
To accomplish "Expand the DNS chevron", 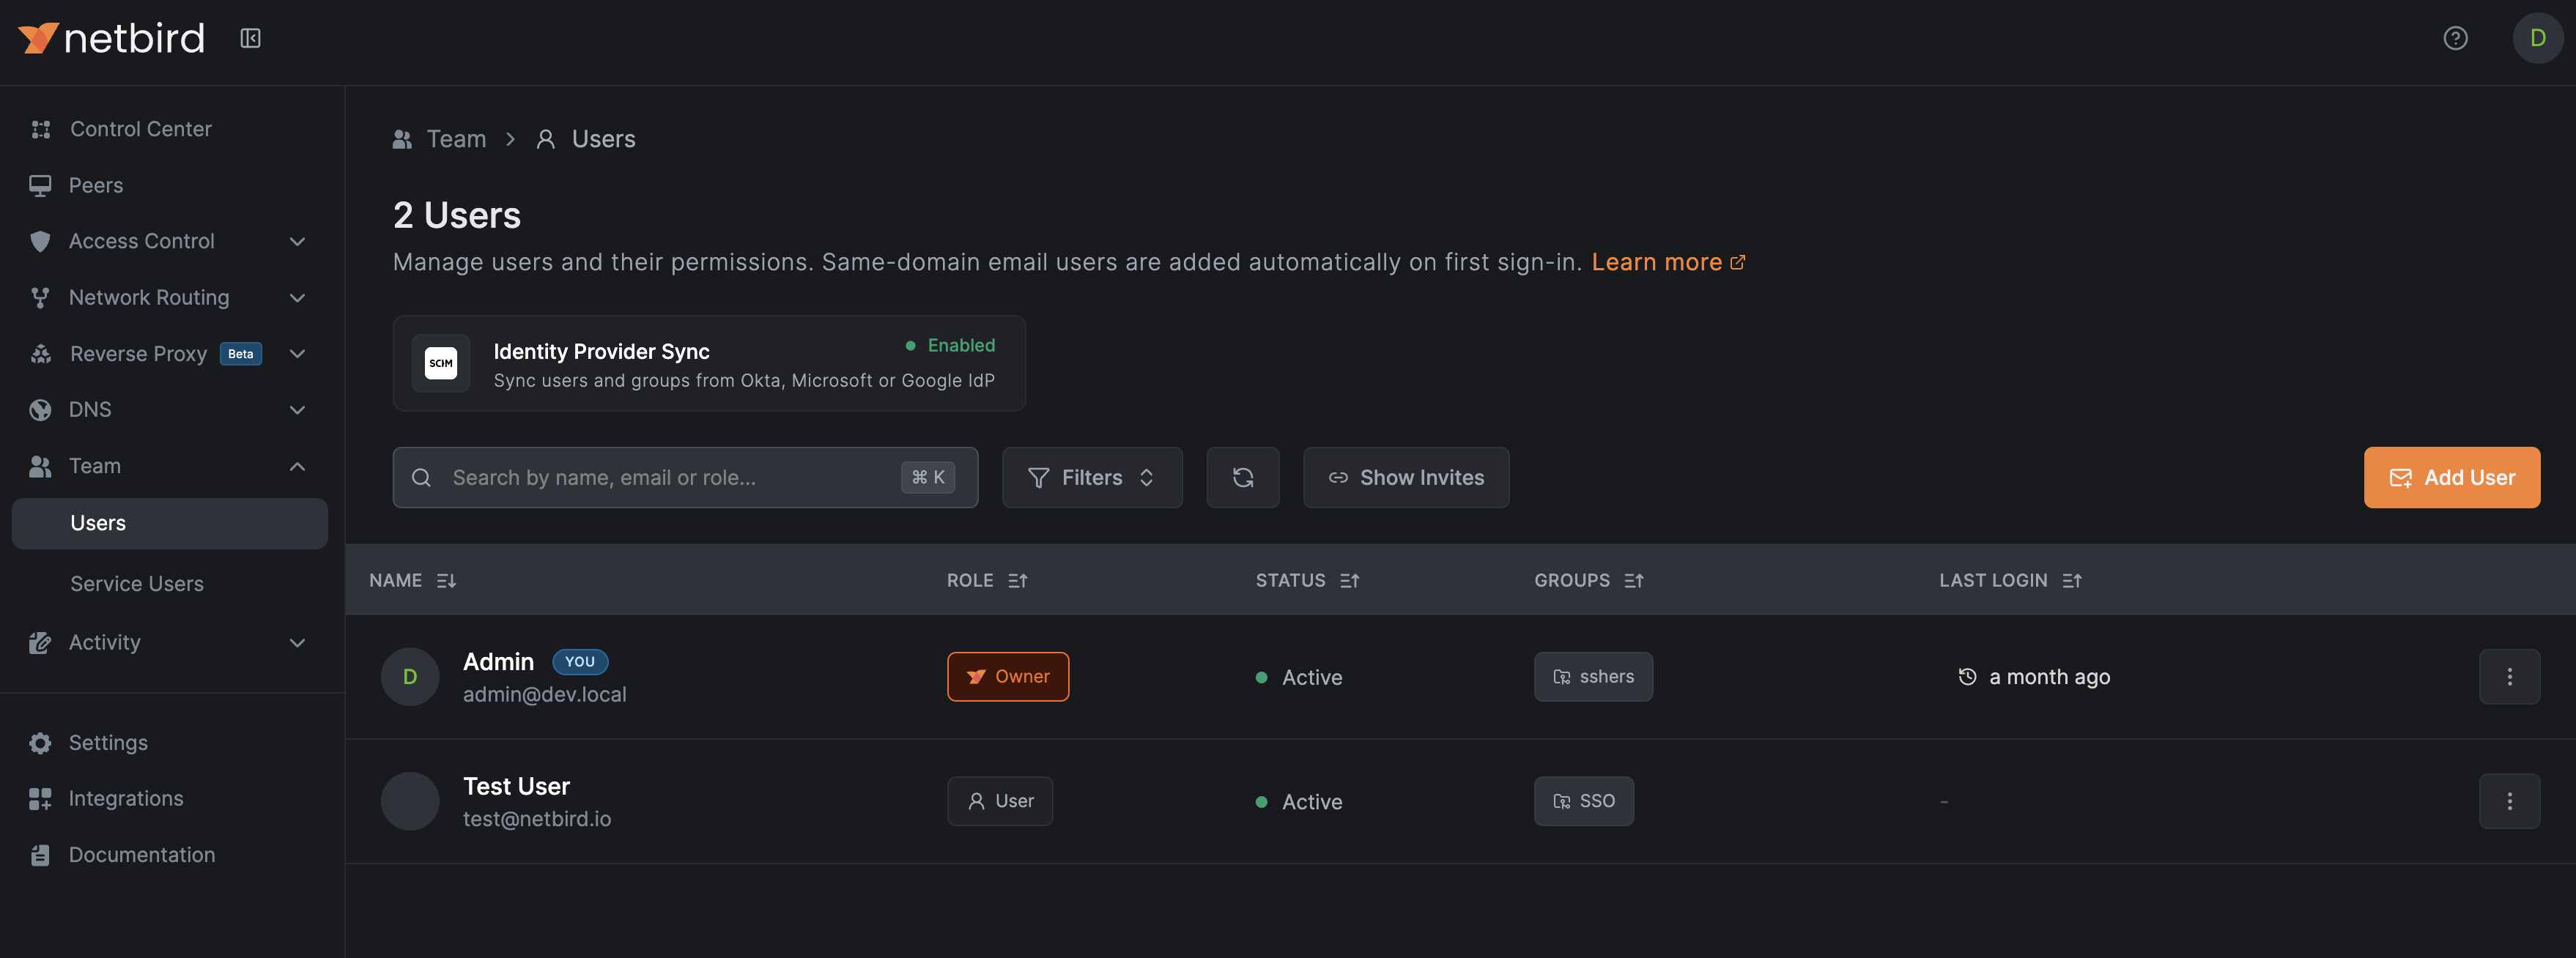I will [297, 410].
